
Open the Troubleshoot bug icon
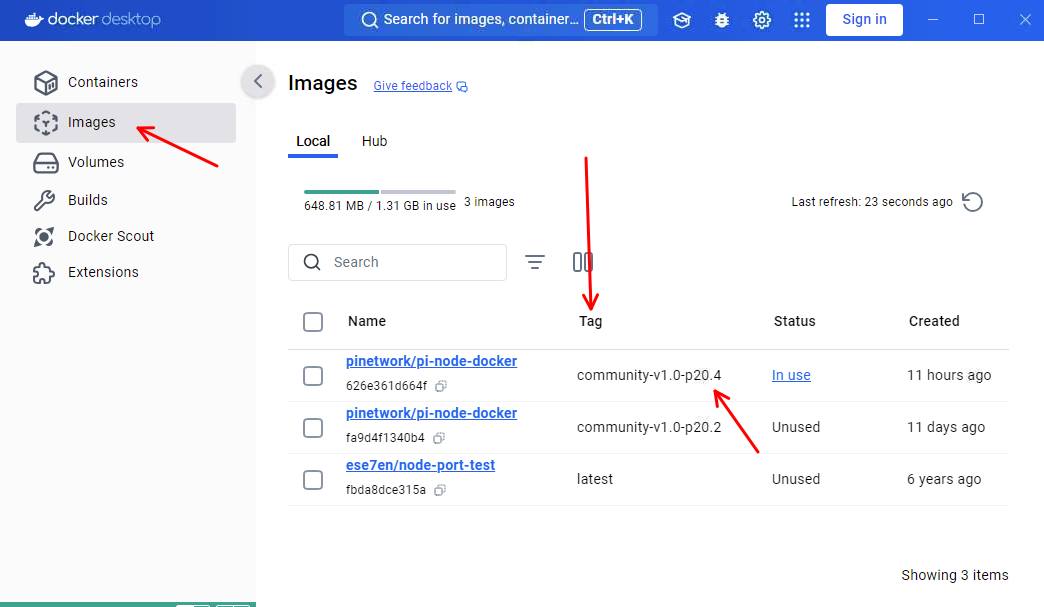click(722, 20)
